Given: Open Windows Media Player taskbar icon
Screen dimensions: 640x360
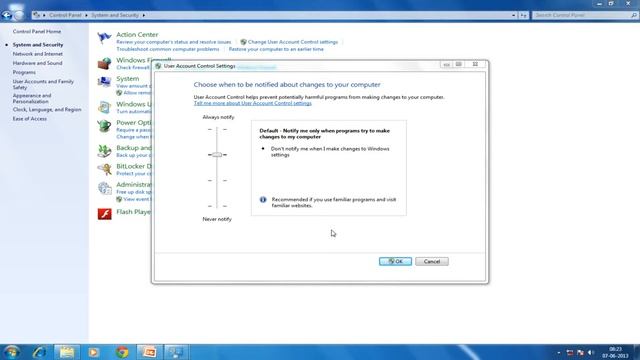Looking at the screenshot, I should point(93,352).
